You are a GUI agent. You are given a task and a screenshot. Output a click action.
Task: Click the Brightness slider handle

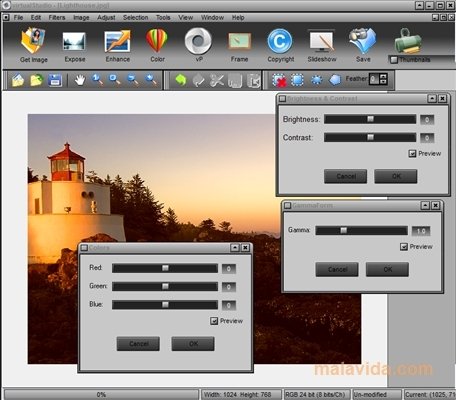370,119
